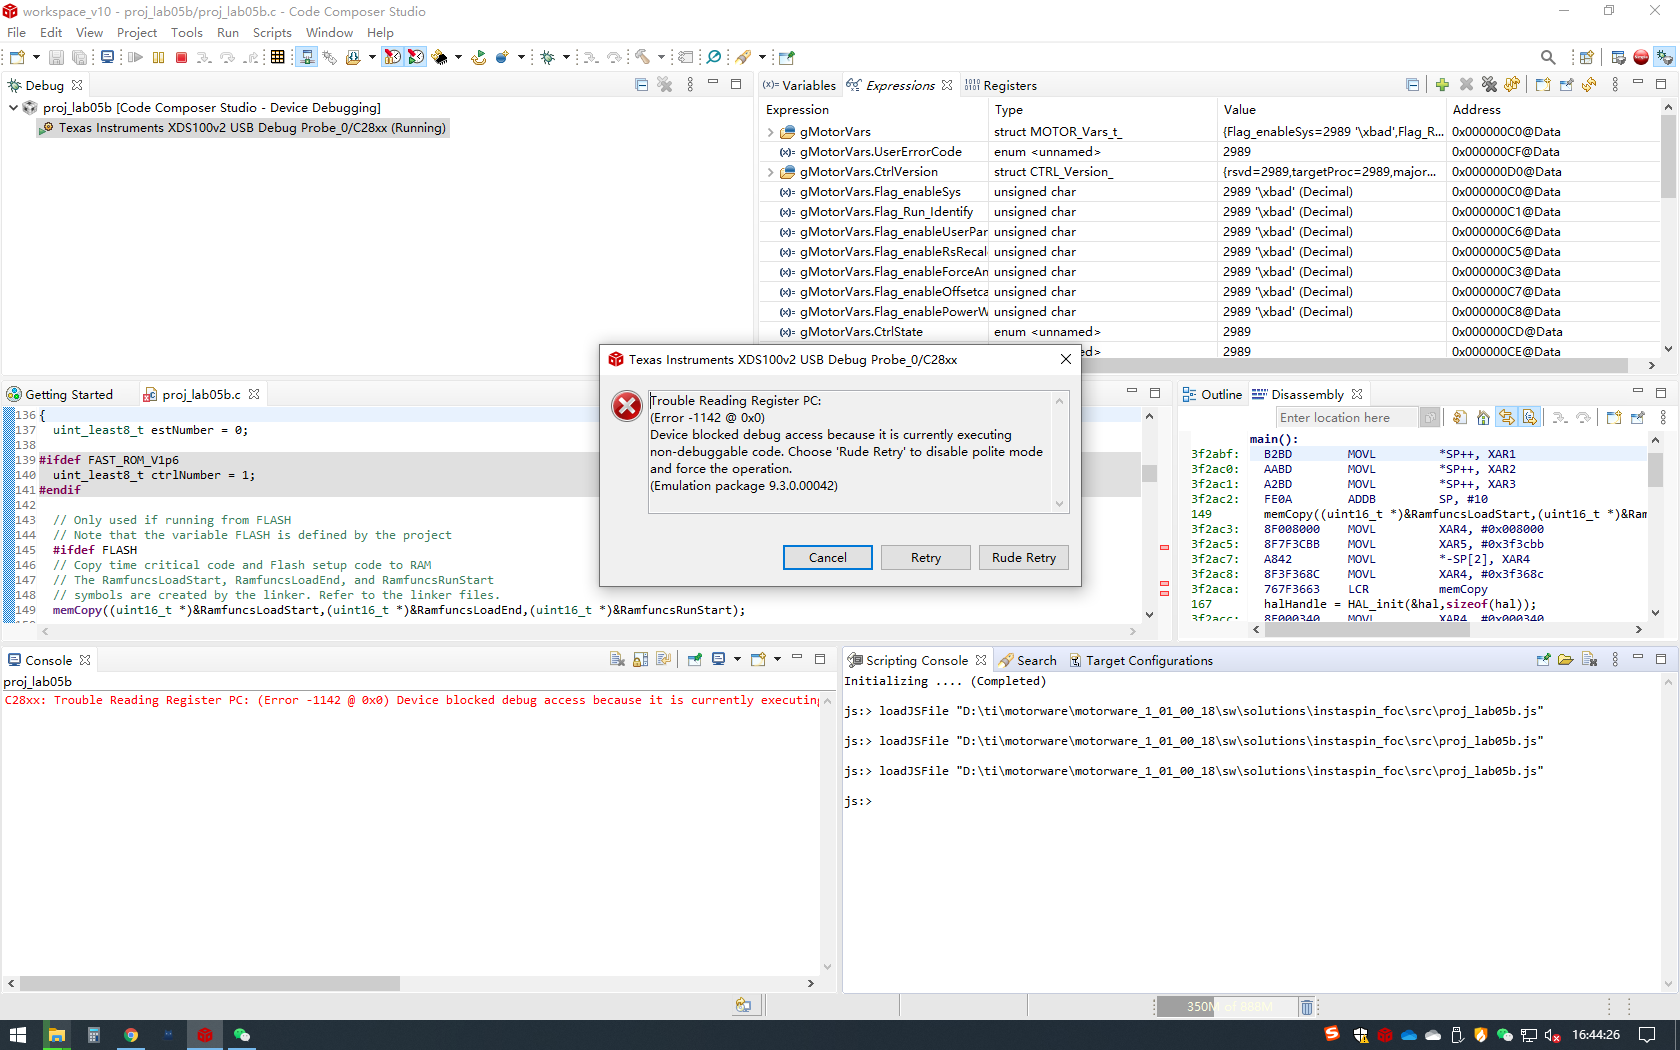Screen dimensions: 1680x1050
Task: Select XDS100v2 Debug Probe C28xx (Running) item
Action: [x=243, y=128]
